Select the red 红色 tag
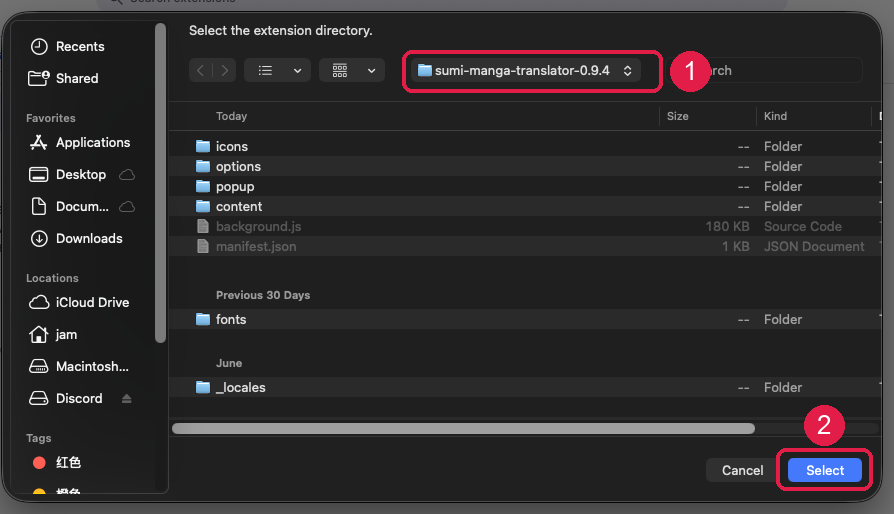894x514 pixels. 57,462
